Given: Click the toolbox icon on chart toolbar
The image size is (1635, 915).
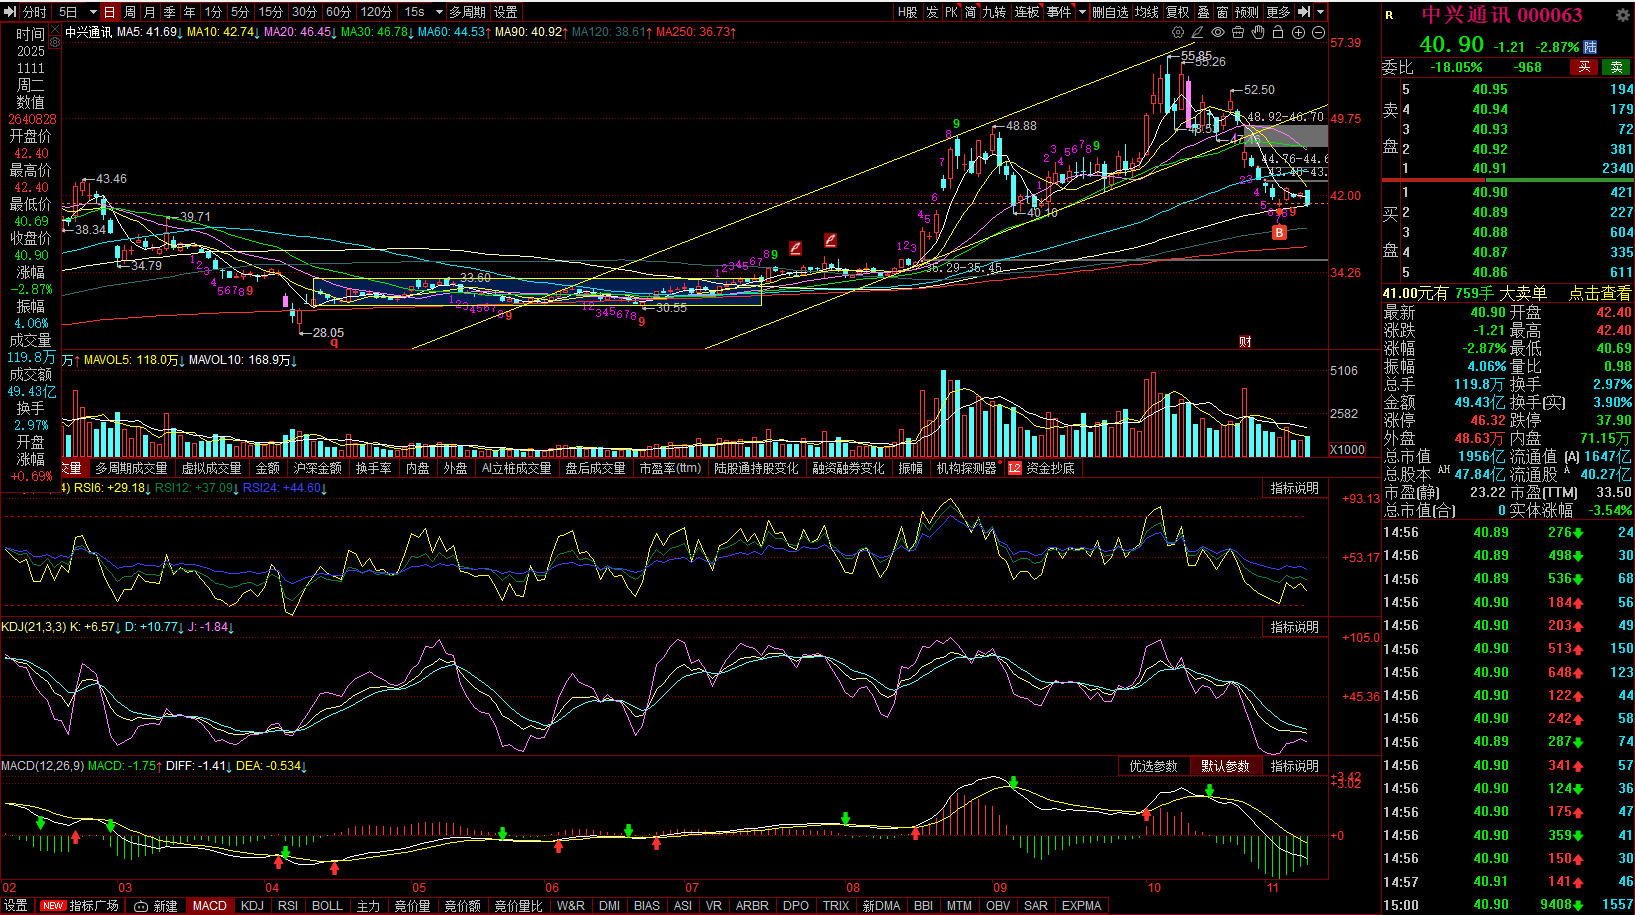Looking at the screenshot, I should click(x=1238, y=33).
